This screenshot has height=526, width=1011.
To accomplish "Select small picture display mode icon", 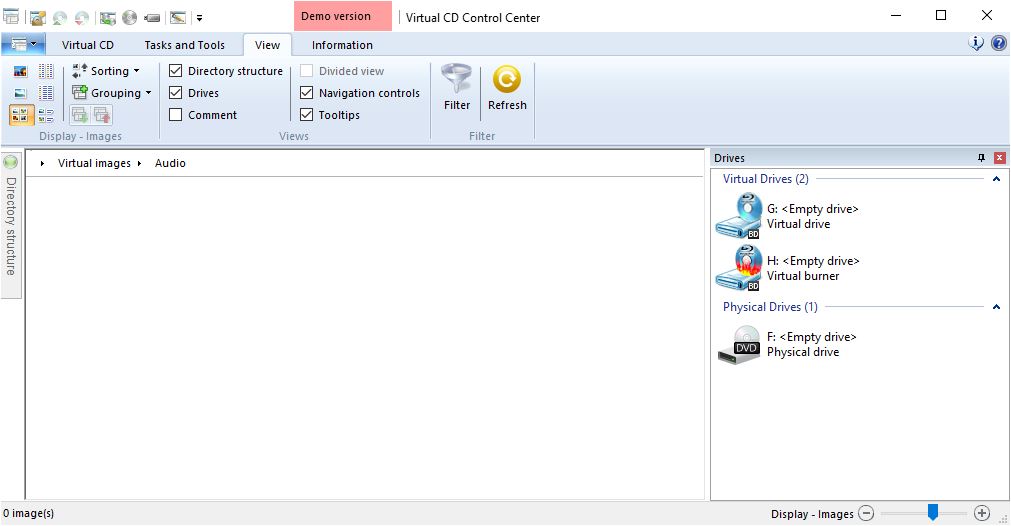I will coord(21,93).
